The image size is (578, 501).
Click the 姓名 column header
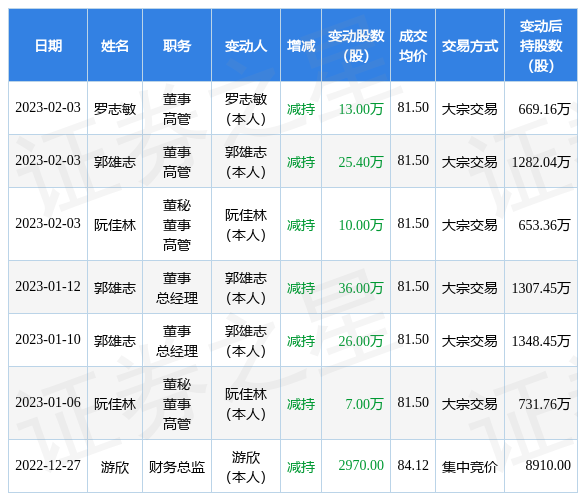115,46
